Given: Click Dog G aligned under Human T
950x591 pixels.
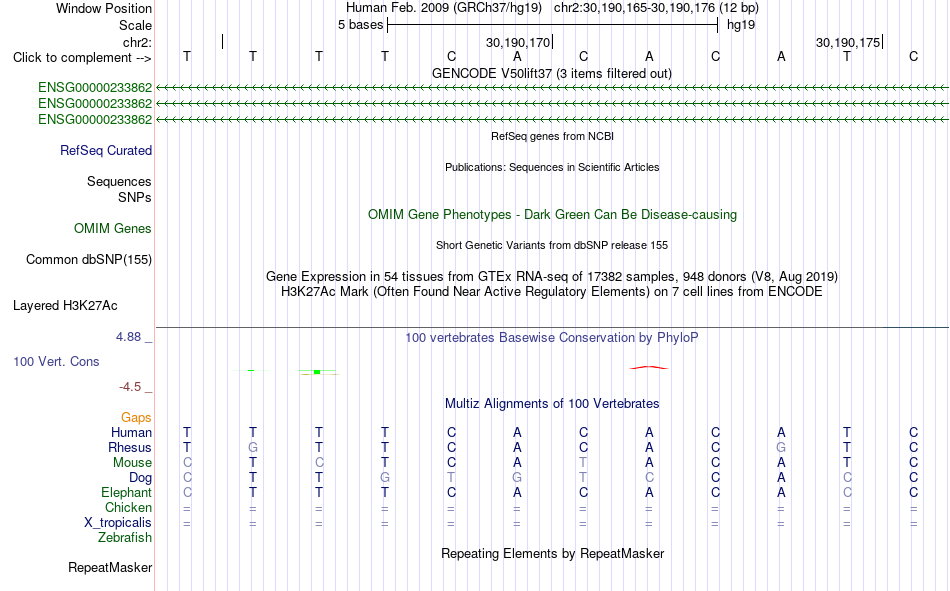Looking at the screenshot, I should pyautogui.click(x=385, y=478).
